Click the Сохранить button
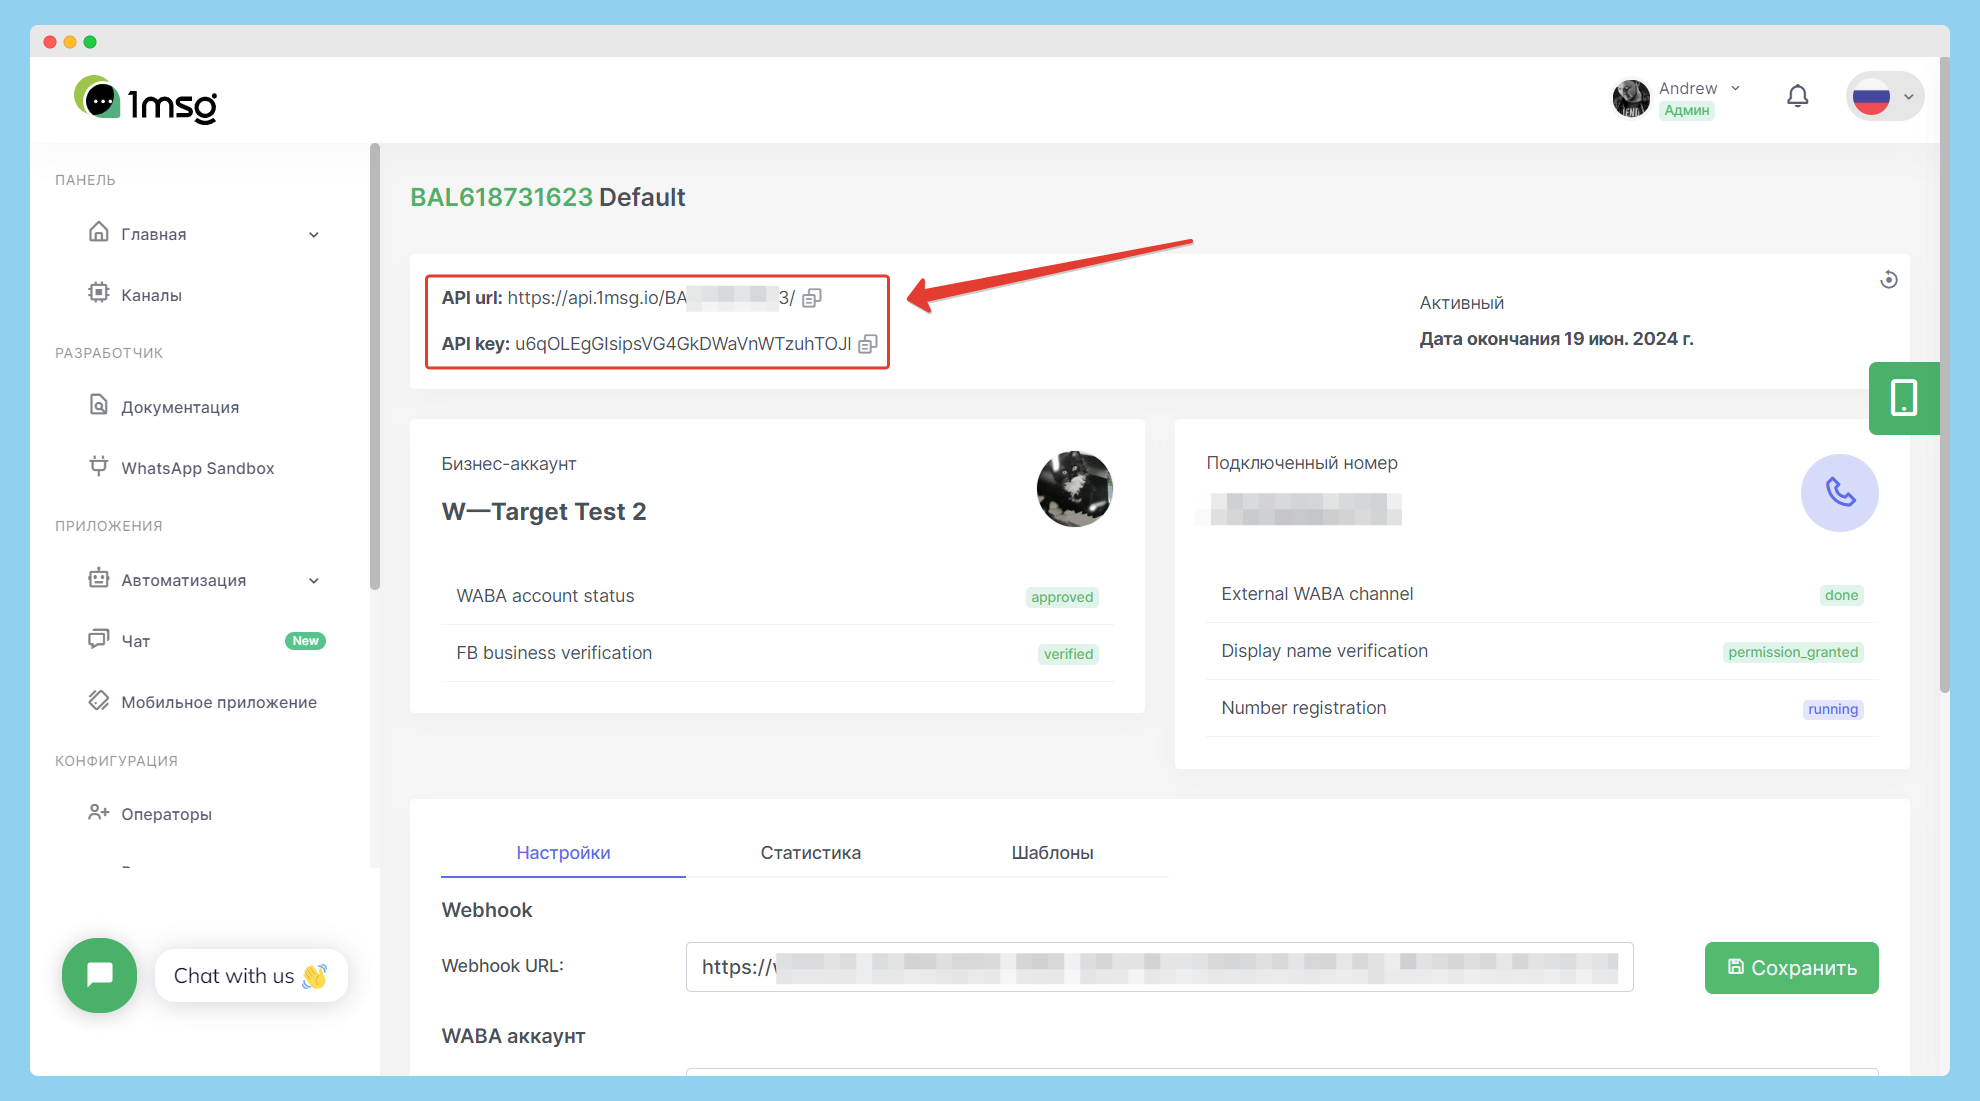The image size is (1980, 1101). [1791, 968]
